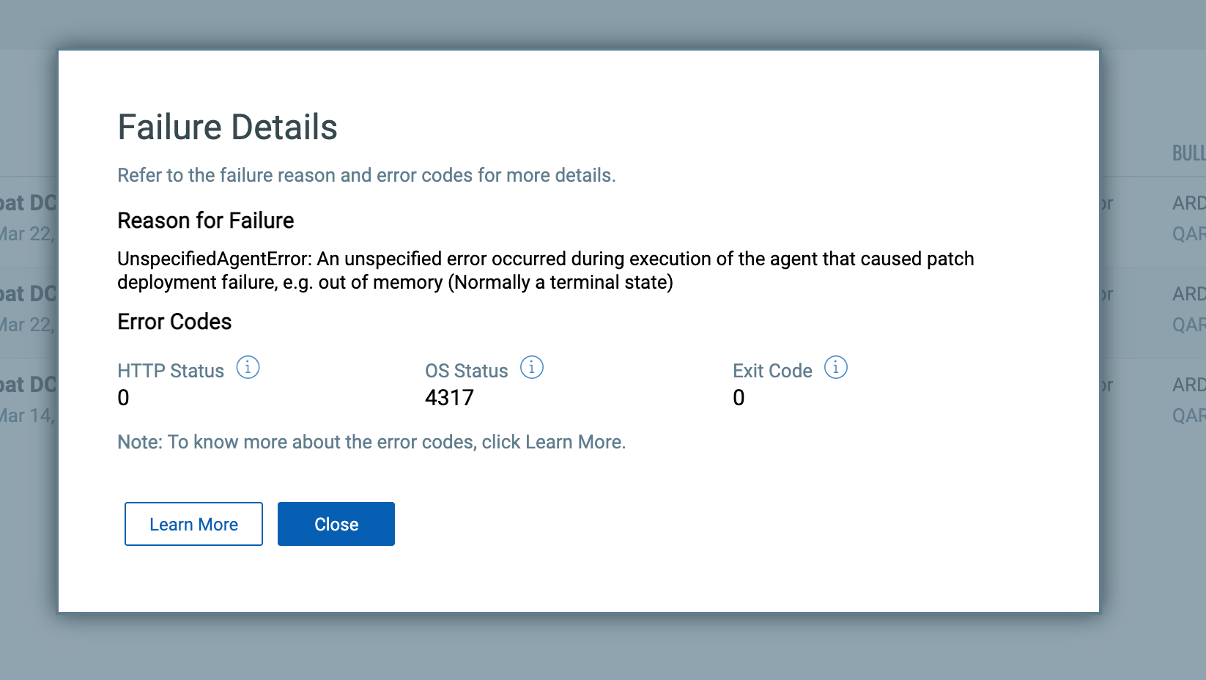Open the HTTP Status info icon tooltip
This screenshot has height=680, width=1206.
point(247,367)
